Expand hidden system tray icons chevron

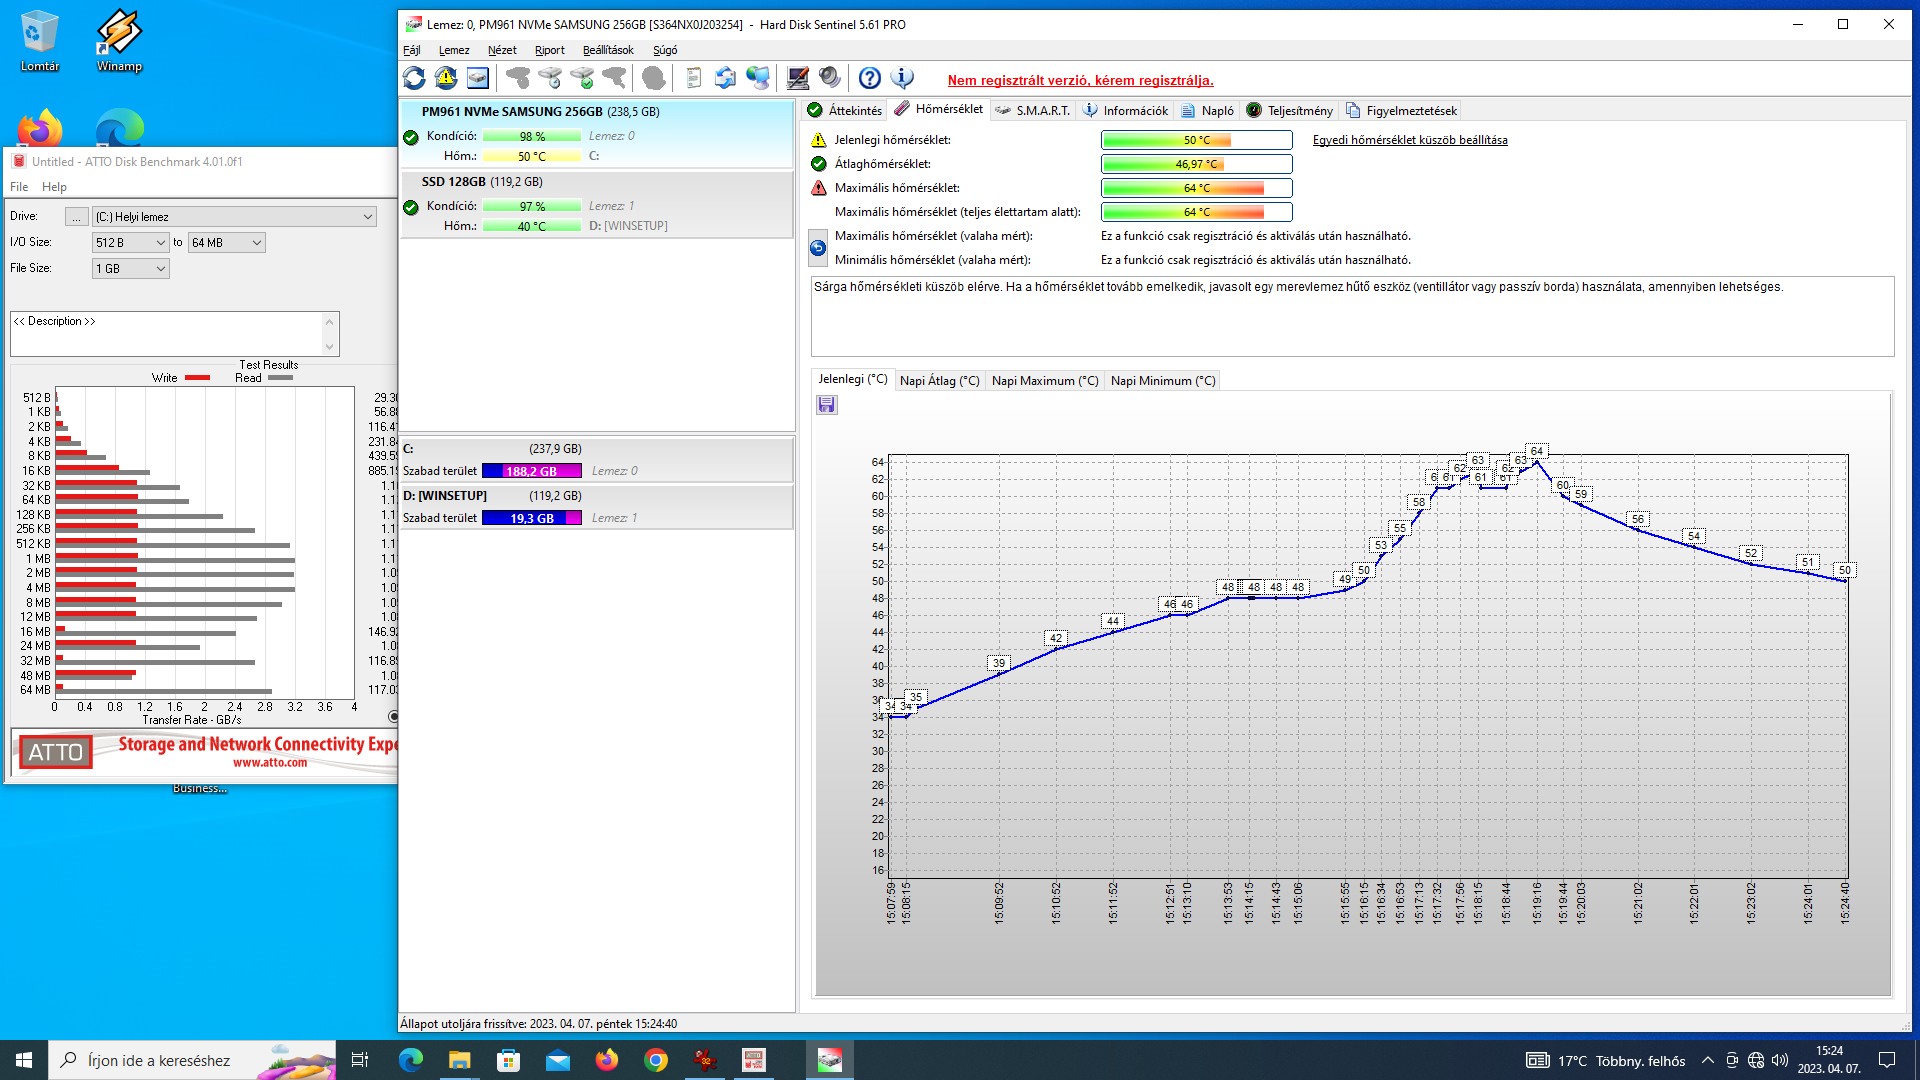1708,1060
